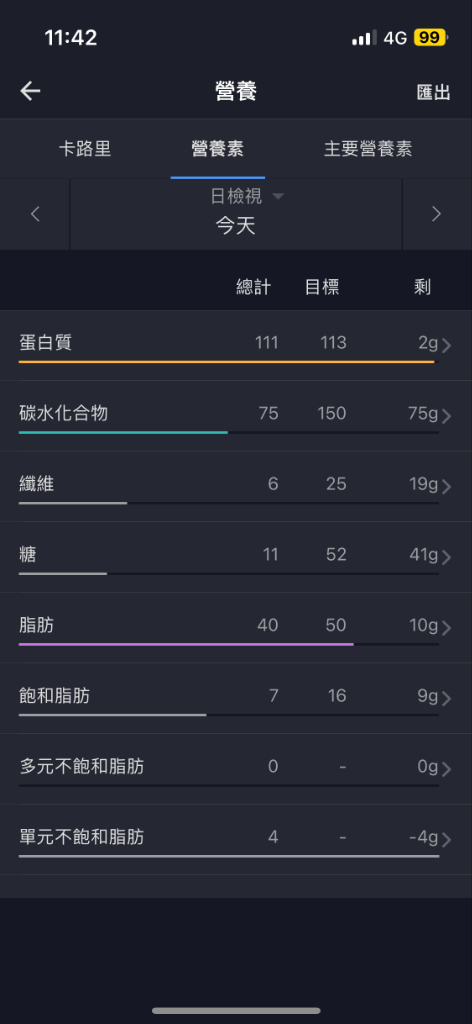Screen dimensions: 472x1024
Task: Tap the 匯出 export button
Action: [x=433, y=93]
